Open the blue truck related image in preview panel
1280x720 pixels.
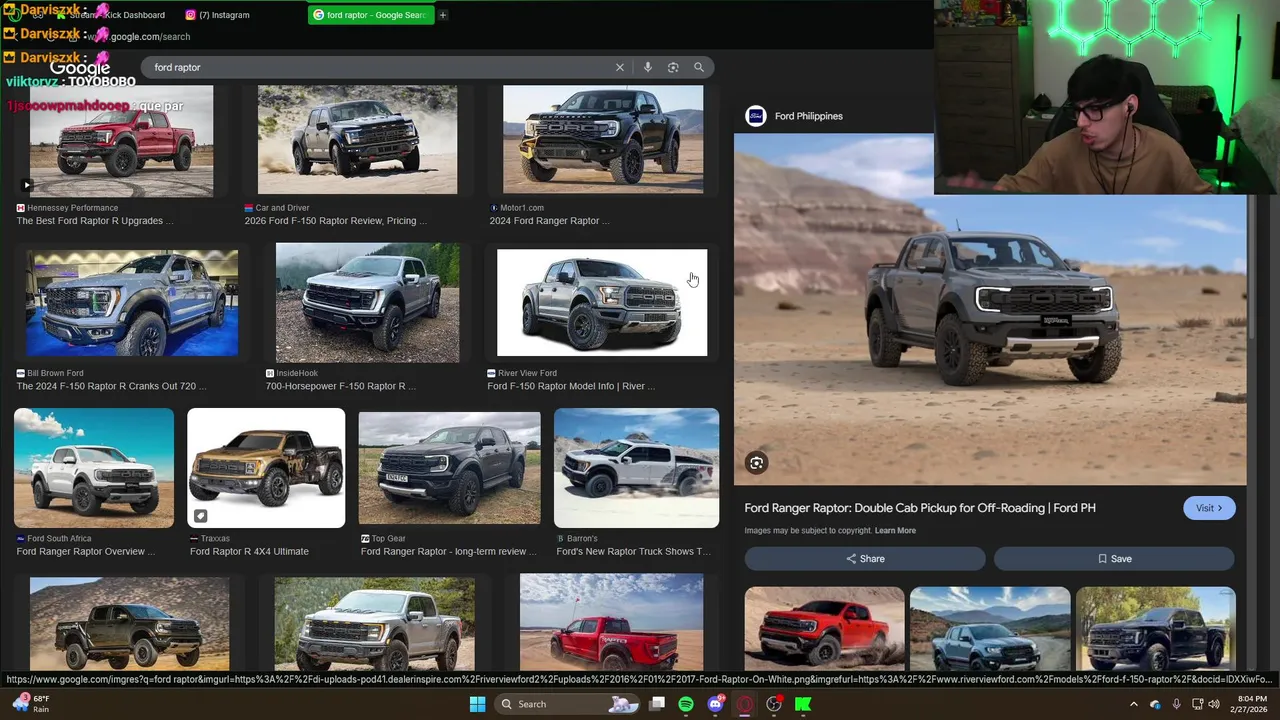pyautogui.click(x=990, y=629)
